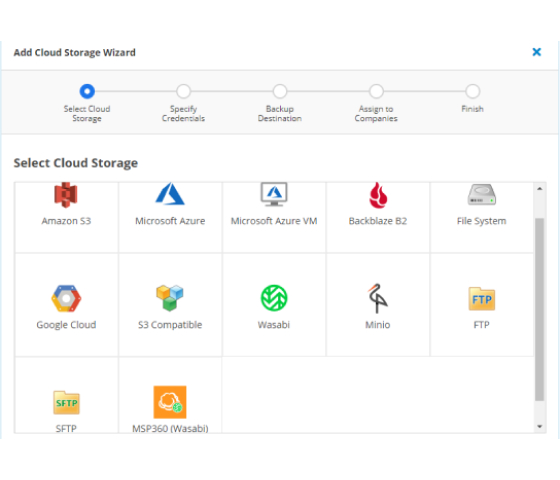Viewport: 560px width, 480px height.
Task: Click the Specify Credentials step label
Action: pyautogui.click(x=183, y=114)
